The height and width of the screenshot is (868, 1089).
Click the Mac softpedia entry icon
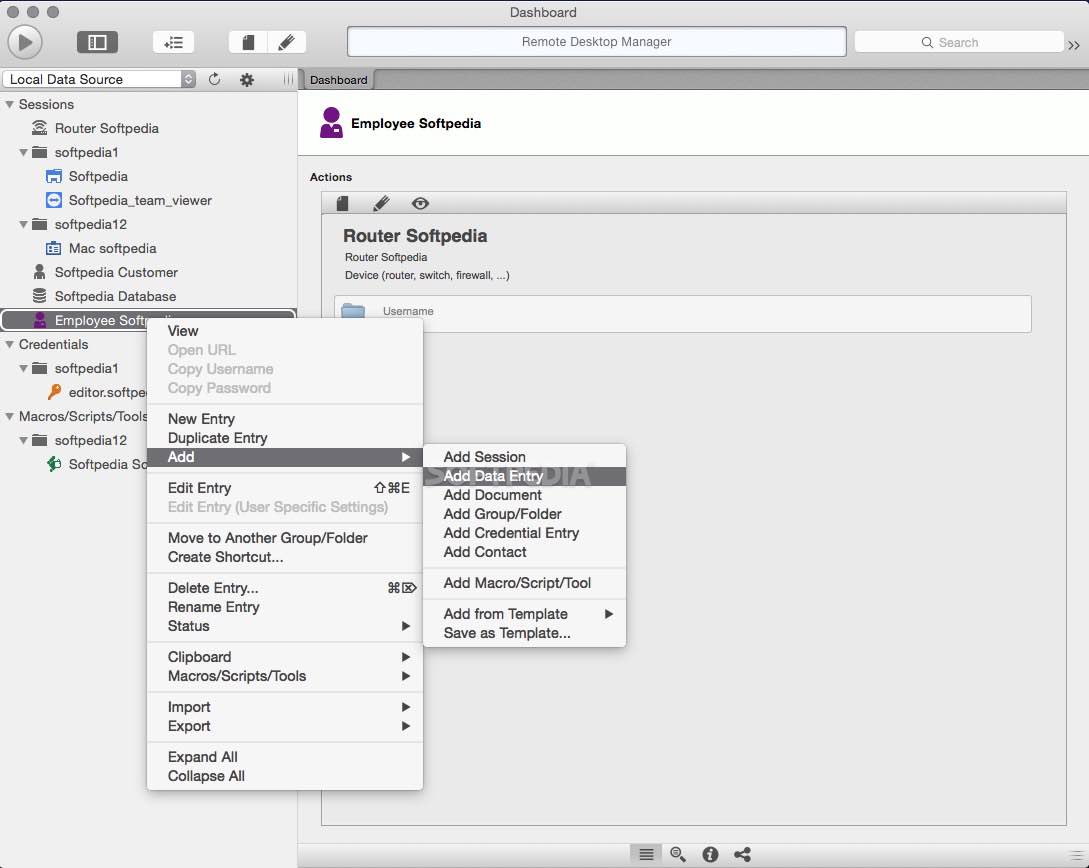53,248
